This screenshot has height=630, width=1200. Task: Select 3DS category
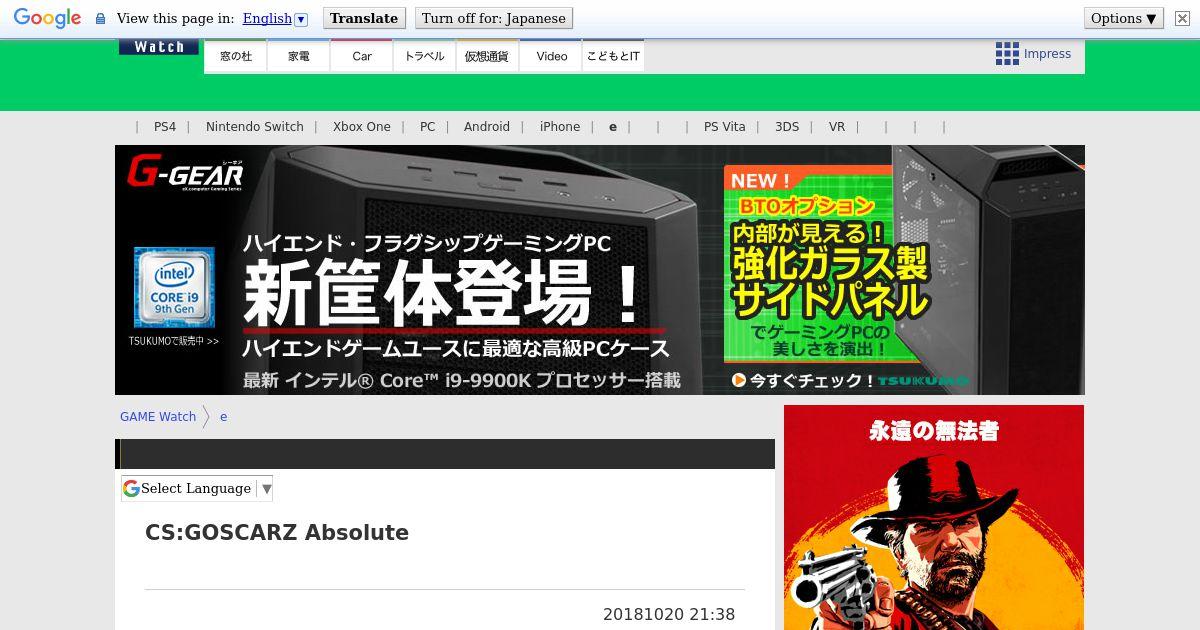[x=787, y=127]
